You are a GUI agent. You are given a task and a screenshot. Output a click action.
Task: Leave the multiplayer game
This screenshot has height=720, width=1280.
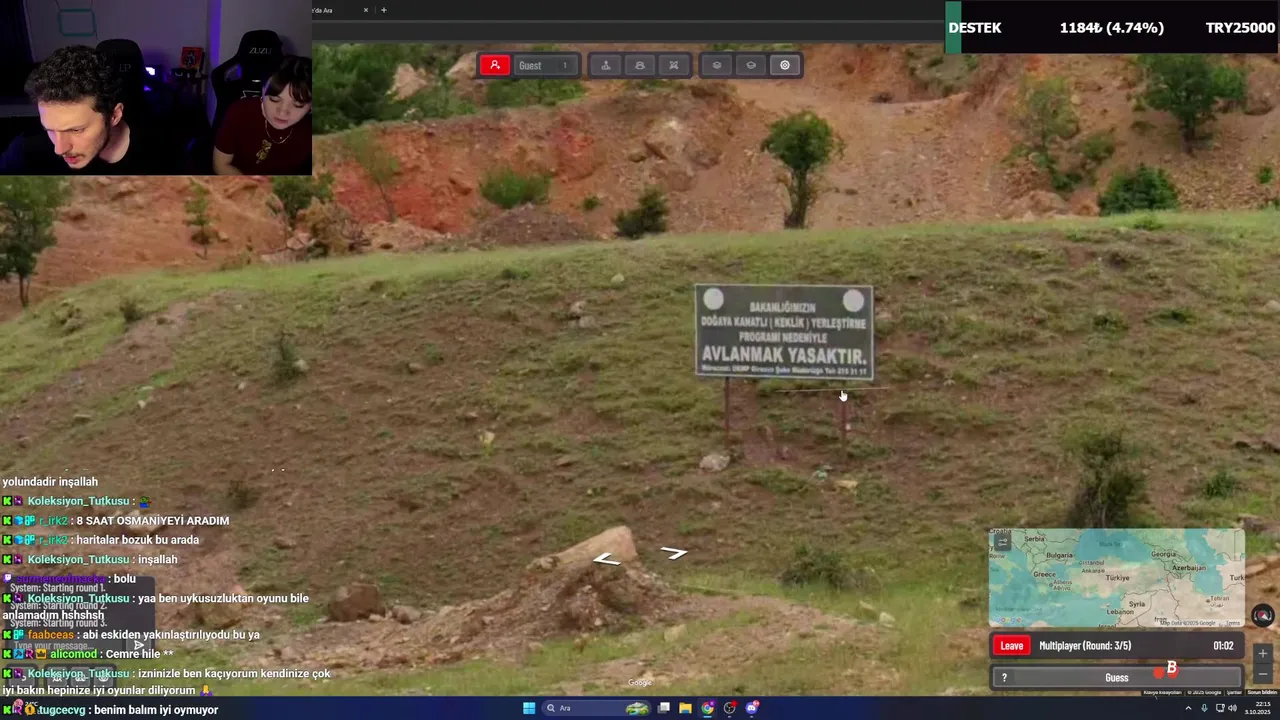click(1012, 646)
